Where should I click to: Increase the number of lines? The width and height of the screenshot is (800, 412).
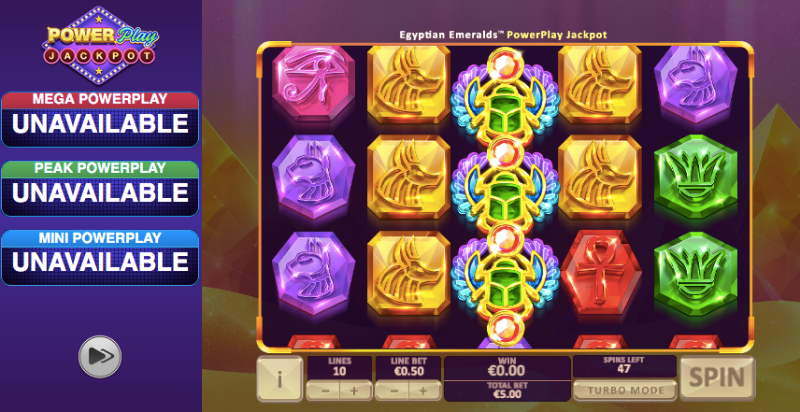point(356,391)
